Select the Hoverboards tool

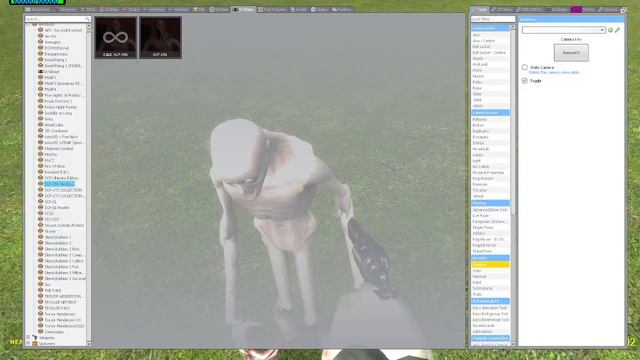click(x=490, y=326)
